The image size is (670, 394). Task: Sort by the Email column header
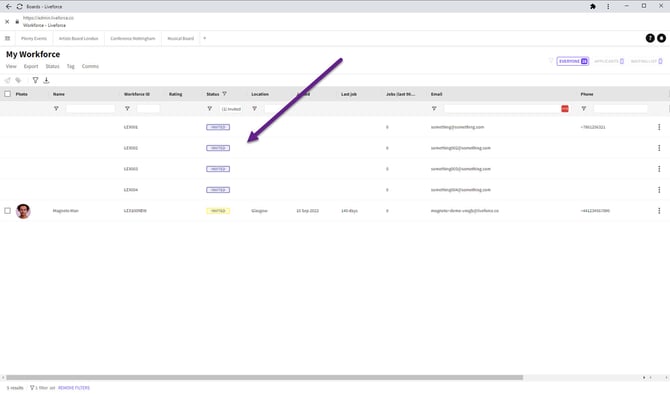(436, 94)
